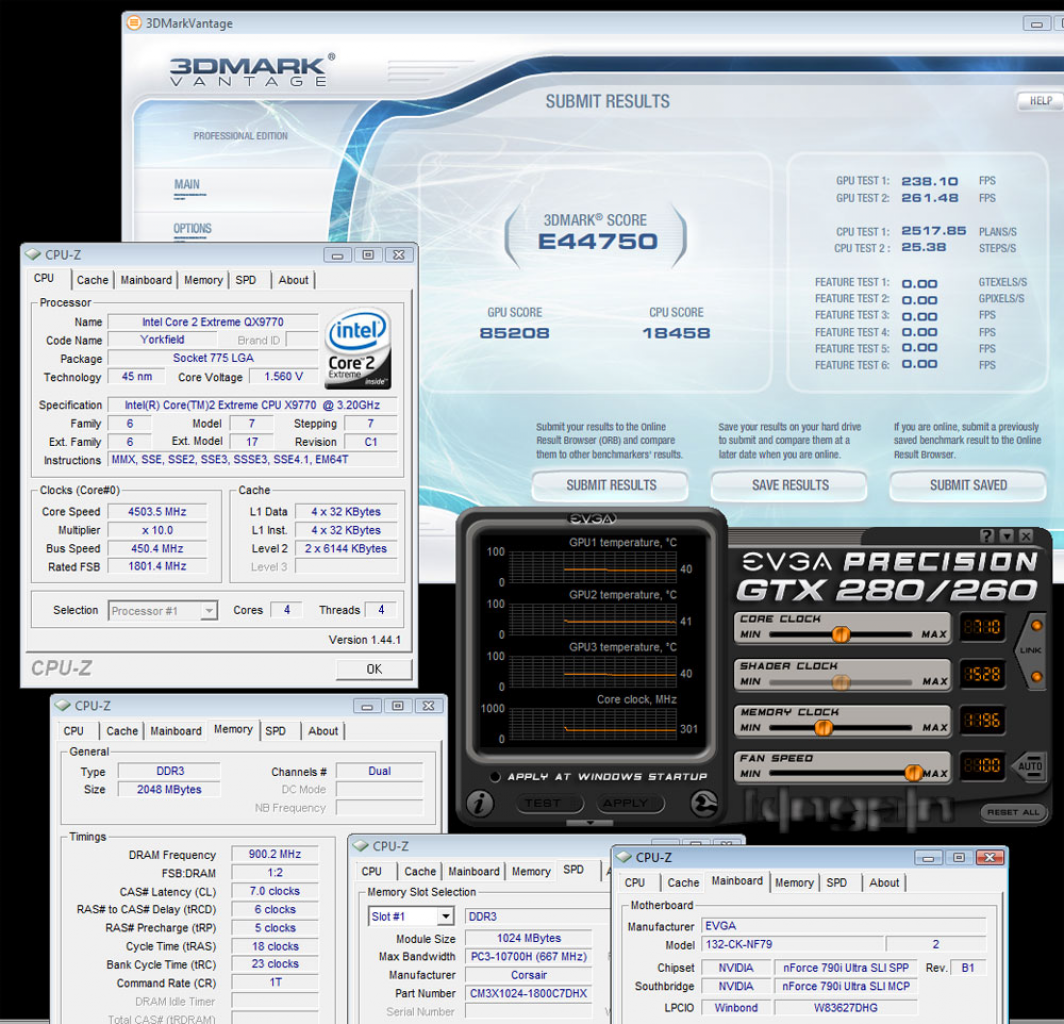Click OK in the CPU-Z CPU window

coord(374,669)
